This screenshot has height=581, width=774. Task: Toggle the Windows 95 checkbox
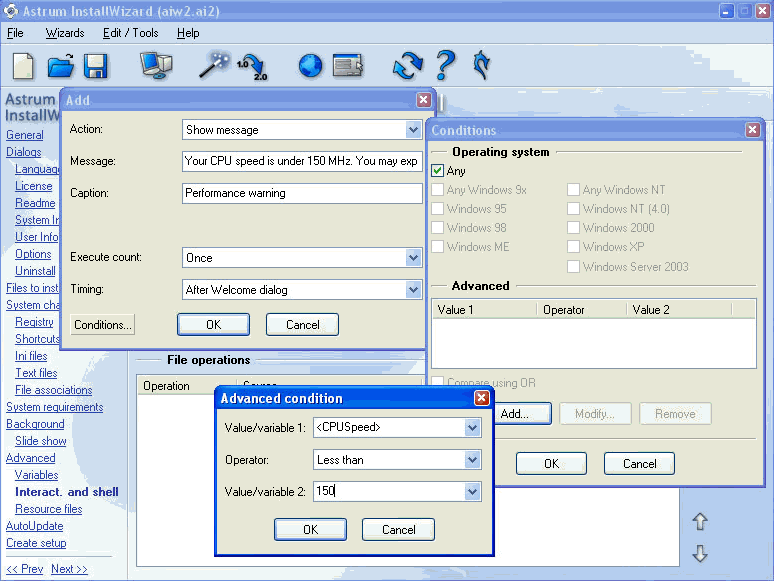(437, 209)
